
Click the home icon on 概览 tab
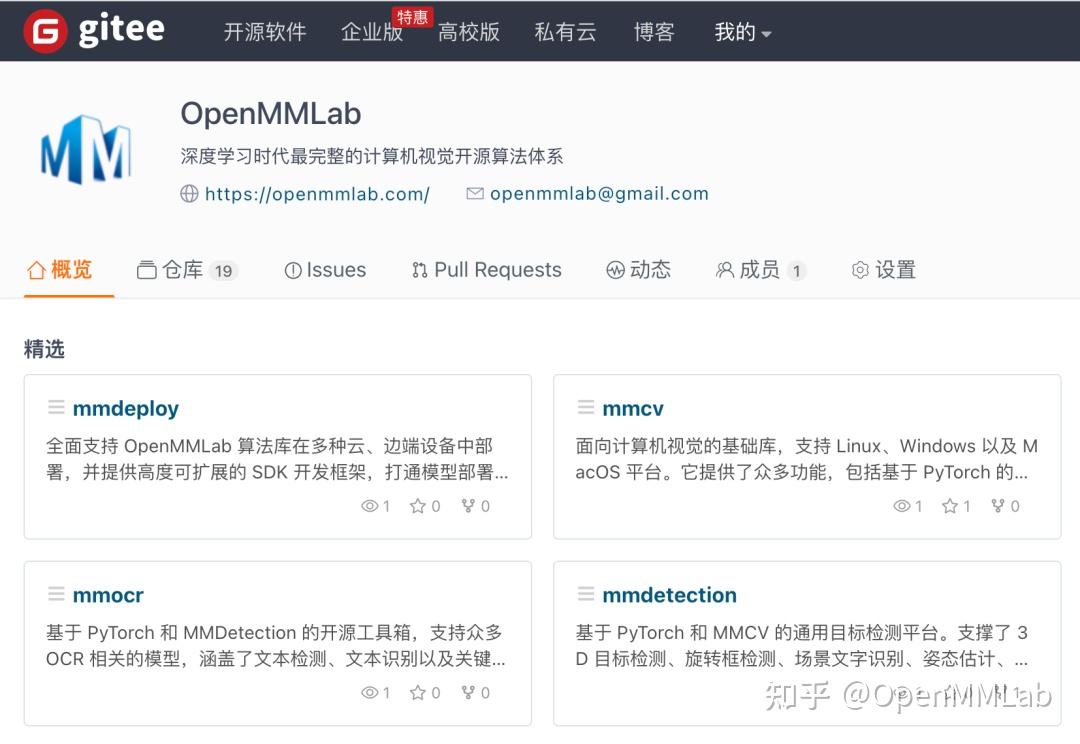36,270
